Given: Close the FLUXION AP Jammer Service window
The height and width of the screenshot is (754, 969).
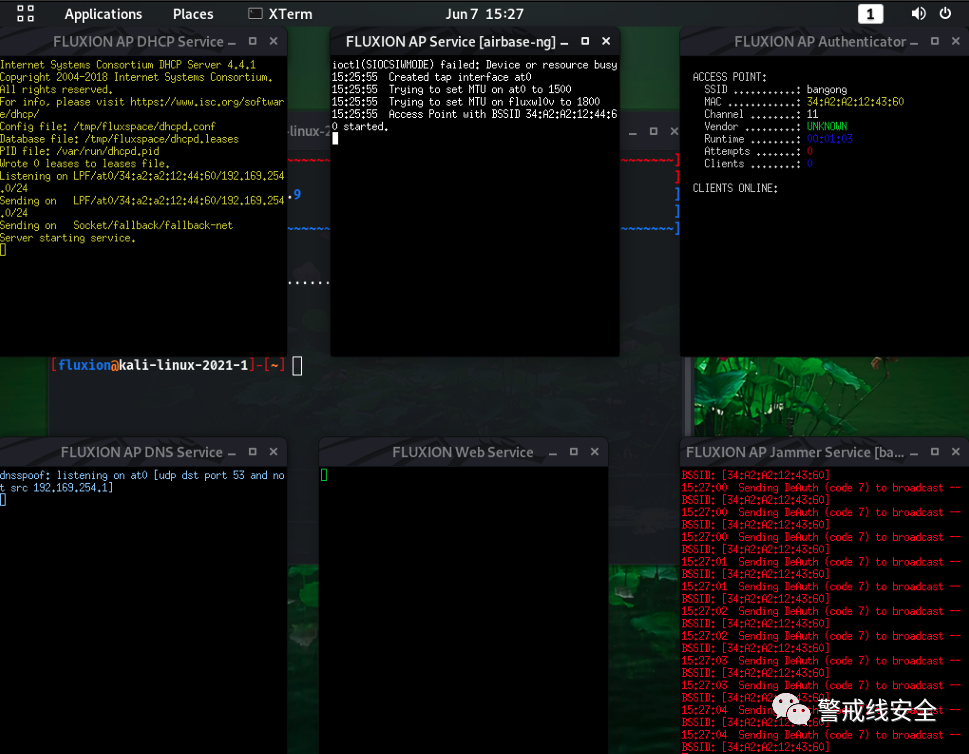Looking at the screenshot, I should pos(956,452).
